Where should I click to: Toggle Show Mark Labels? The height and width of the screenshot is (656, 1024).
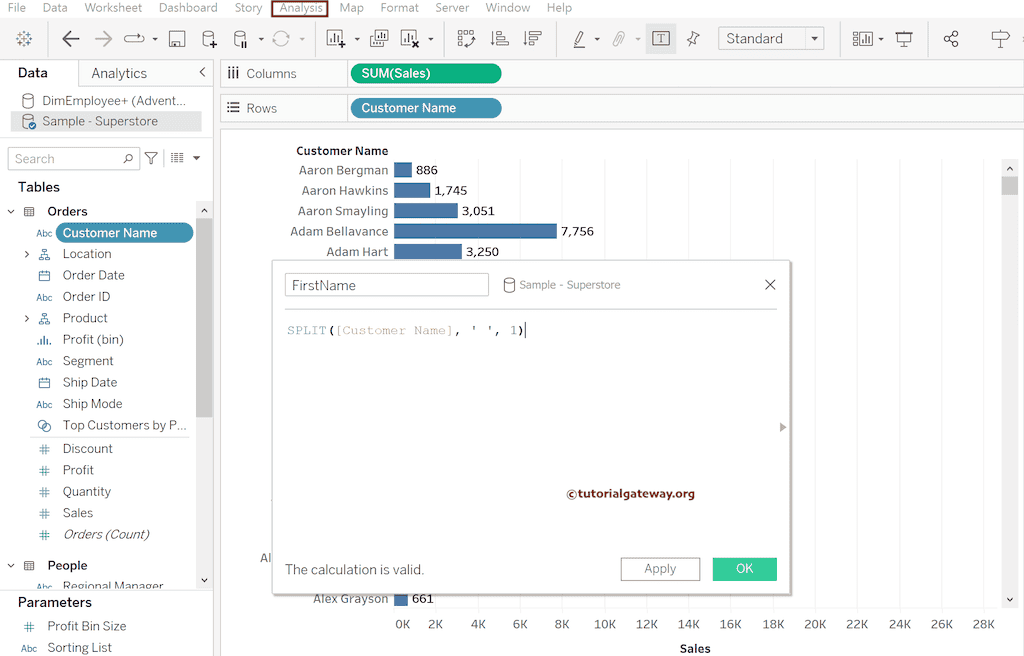tap(661, 39)
